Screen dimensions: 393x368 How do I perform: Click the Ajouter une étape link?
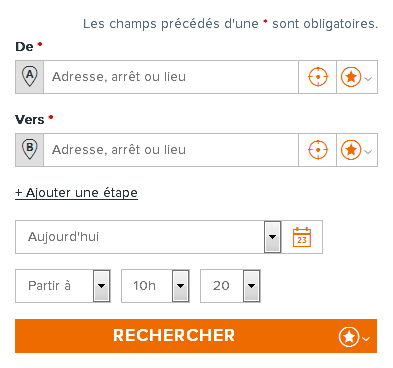click(76, 193)
